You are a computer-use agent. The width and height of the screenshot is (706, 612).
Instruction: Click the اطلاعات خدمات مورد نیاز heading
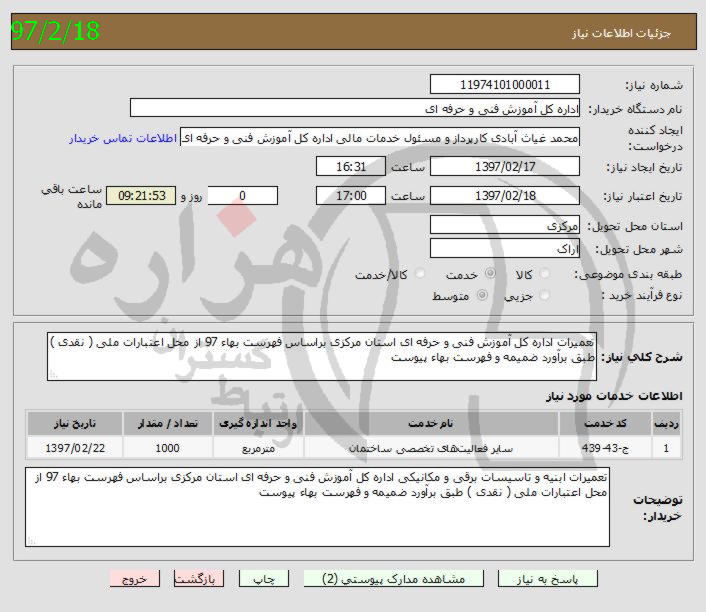tap(614, 396)
